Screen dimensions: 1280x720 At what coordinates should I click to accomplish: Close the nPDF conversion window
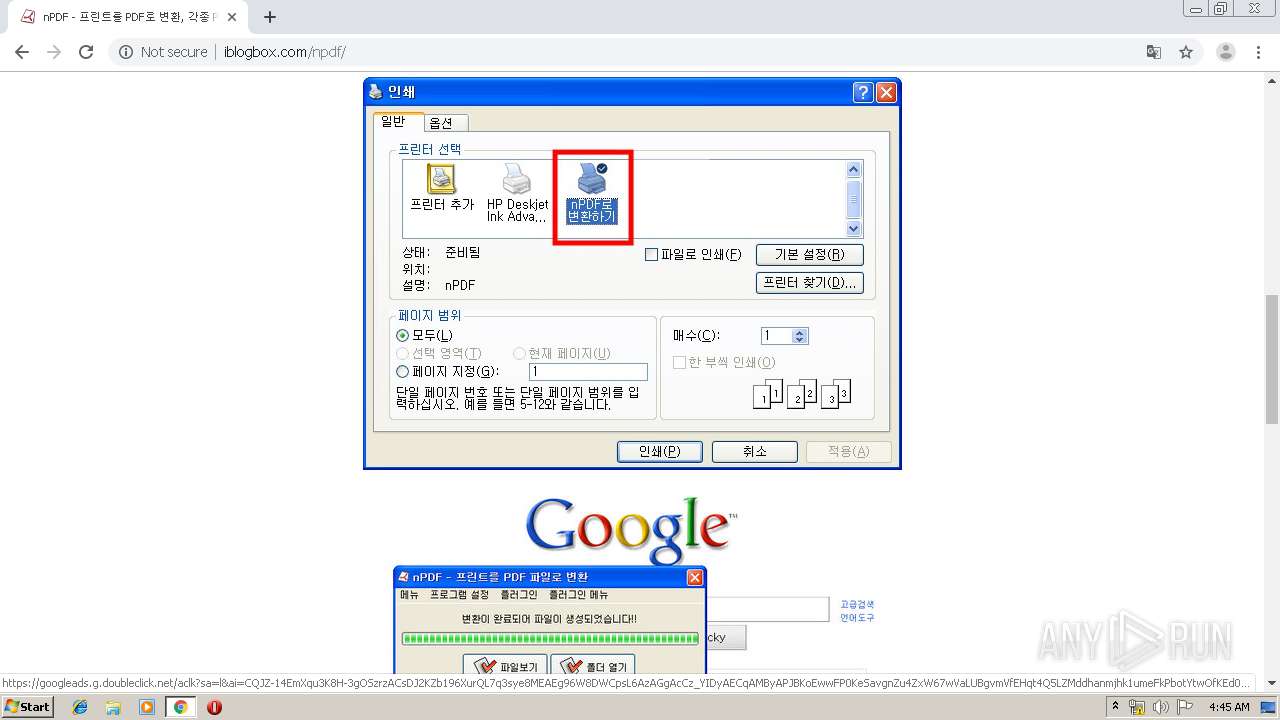pos(695,577)
